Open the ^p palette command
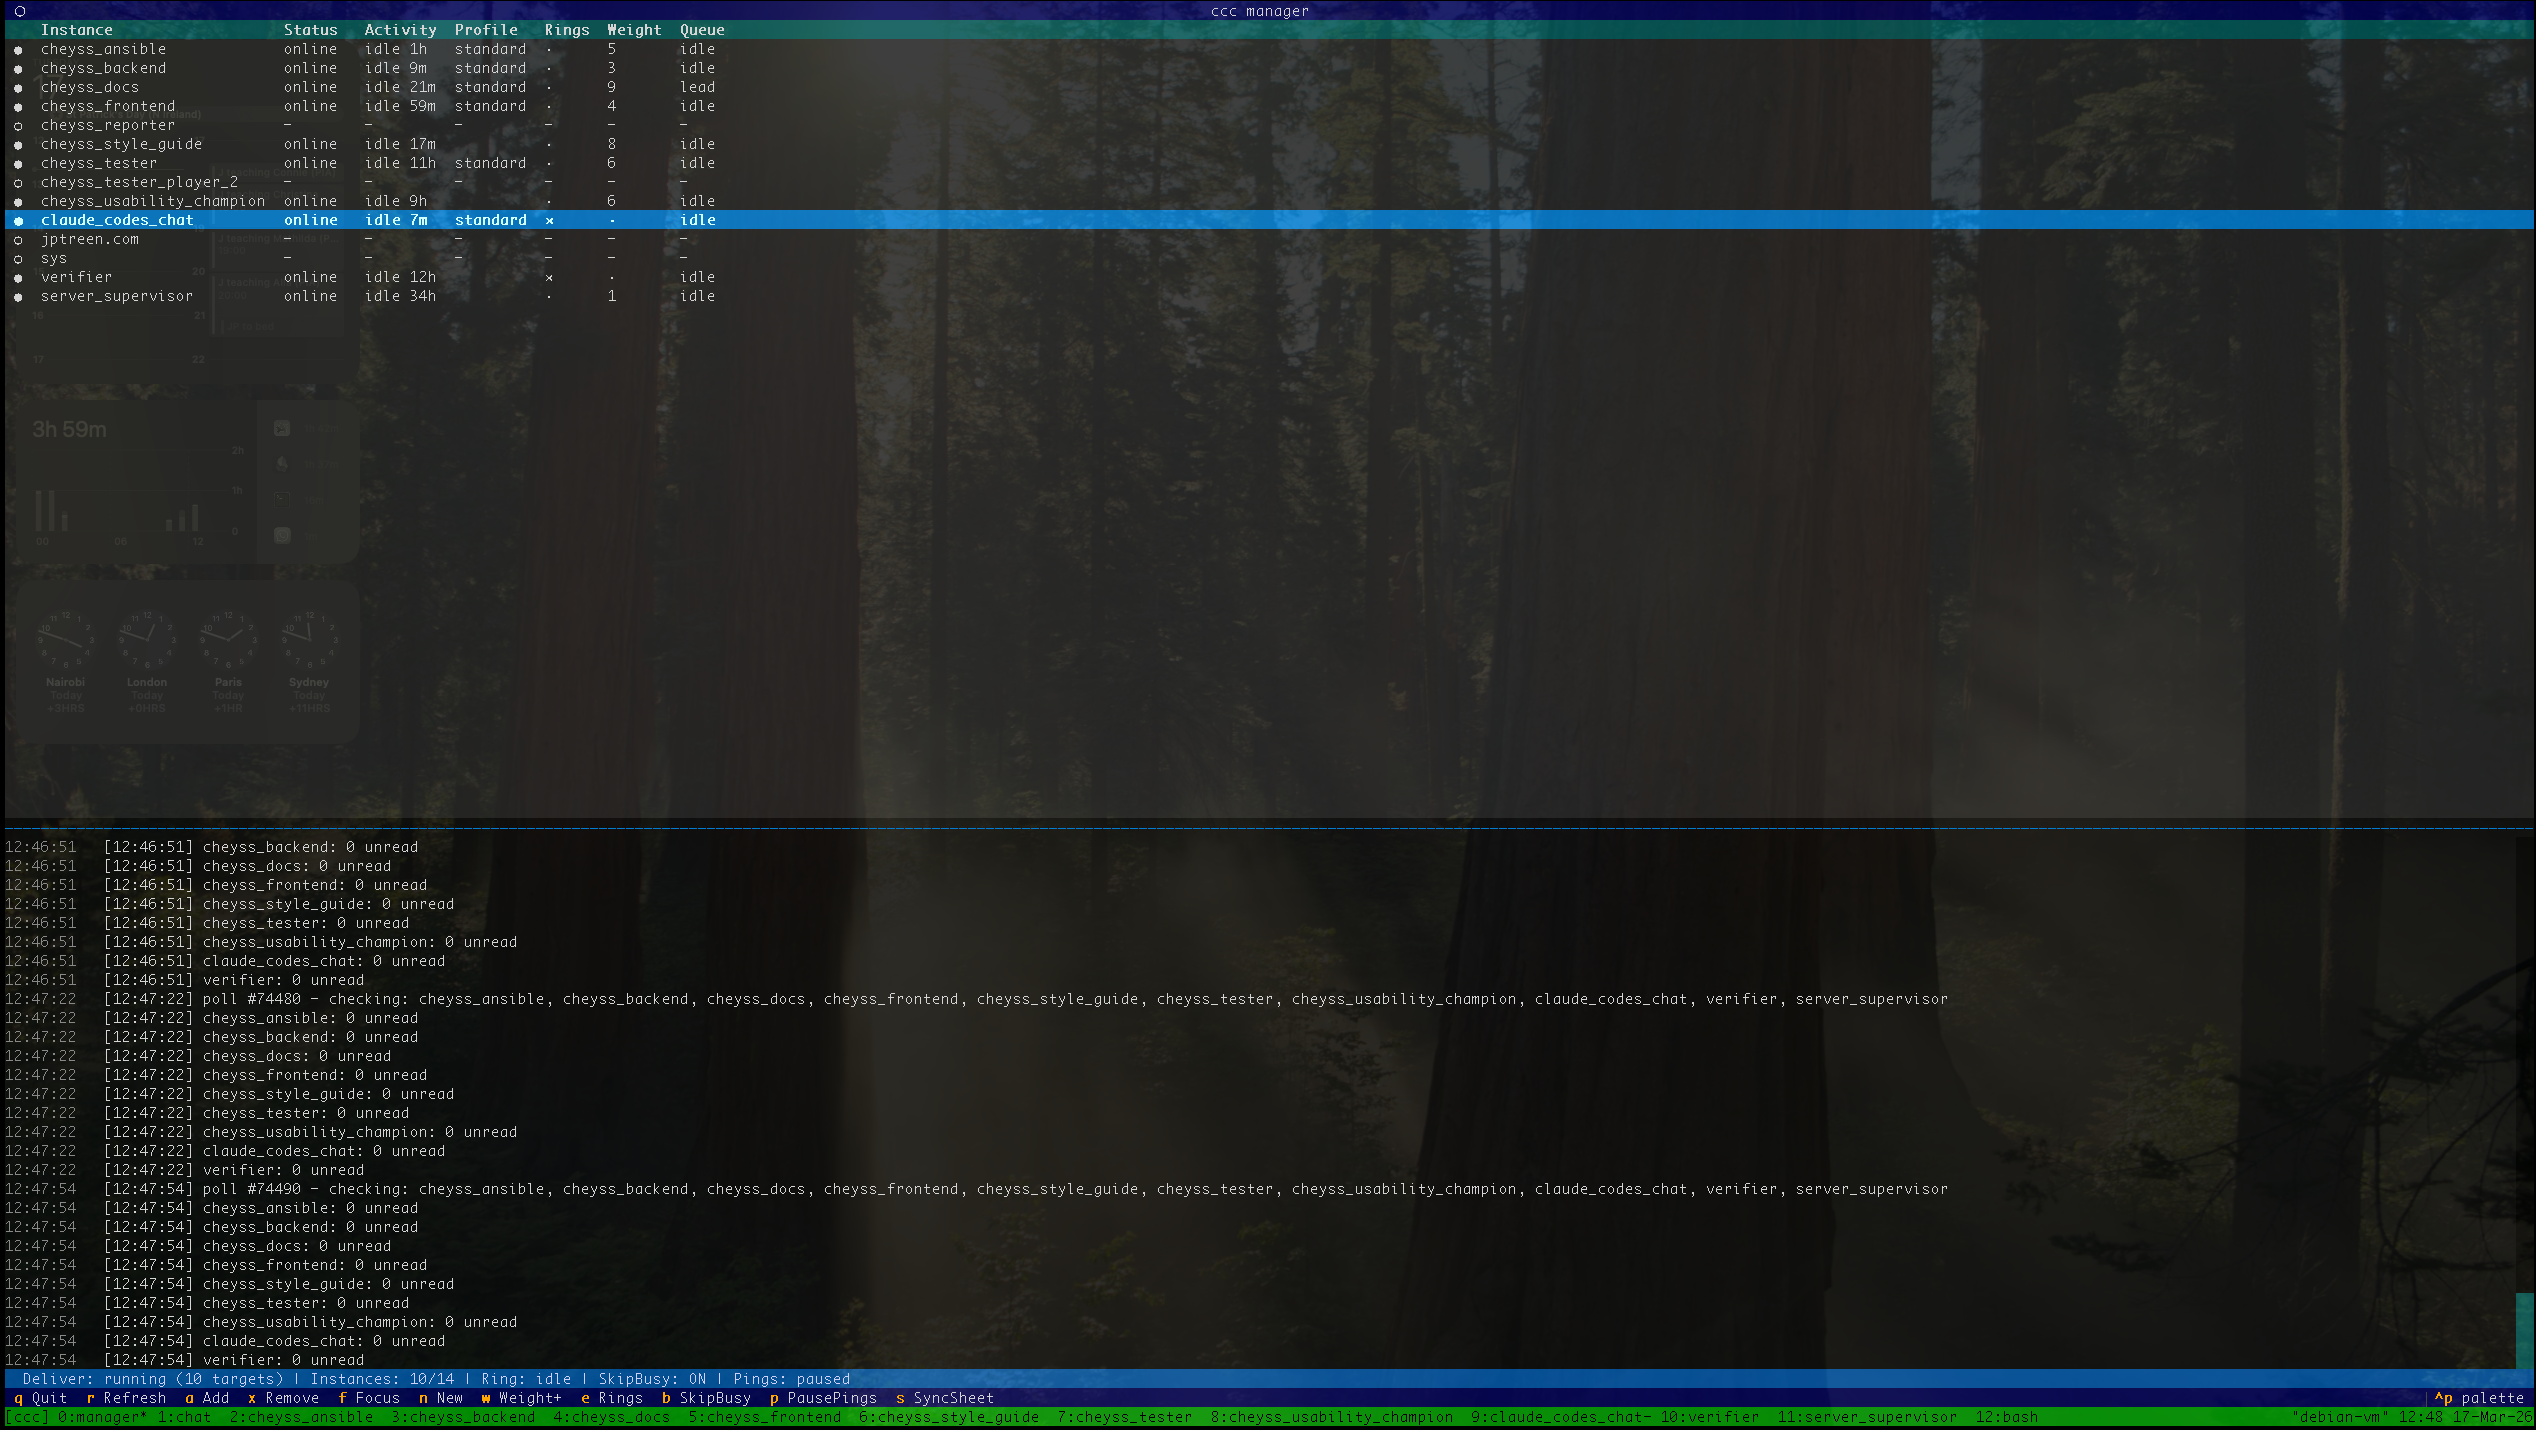This screenshot has width=2536, height=1430. pyautogui.click(x=2479, y=1398)
